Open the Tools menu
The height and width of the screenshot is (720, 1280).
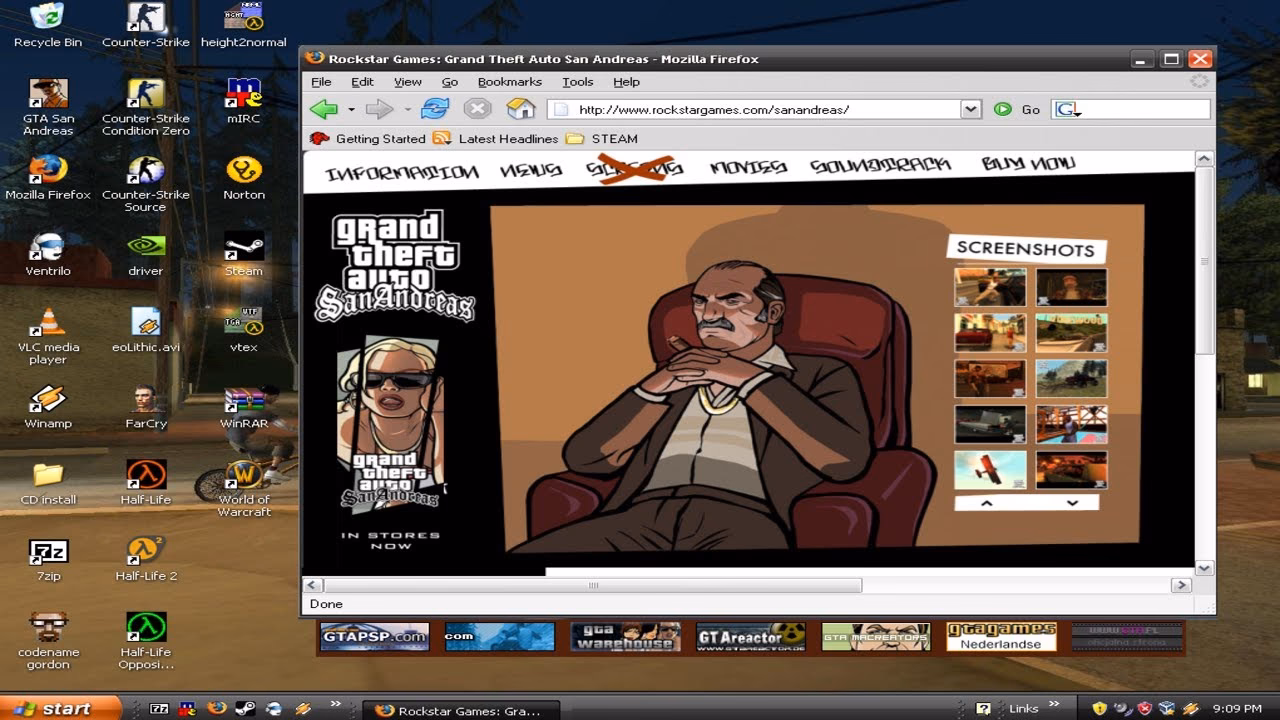[x=577, y=82]
